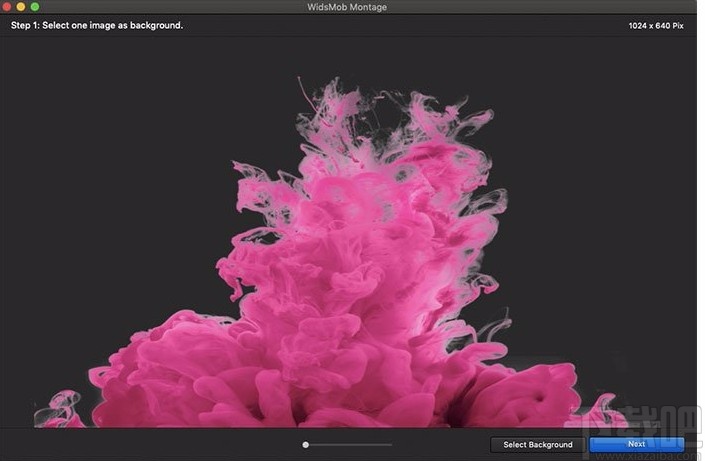Maximize window with green button
This screenshot has width=705, height=461.
pos(35,7)
